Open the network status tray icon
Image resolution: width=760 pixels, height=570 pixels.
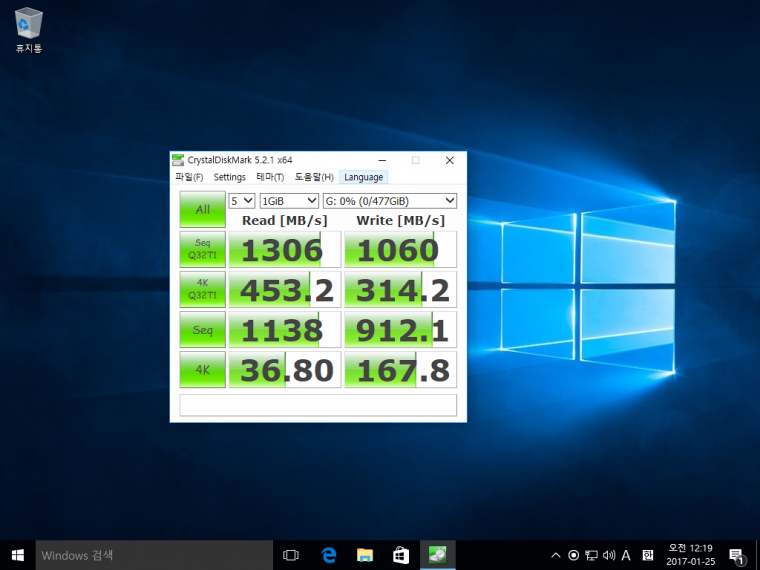tap(591, 555)
